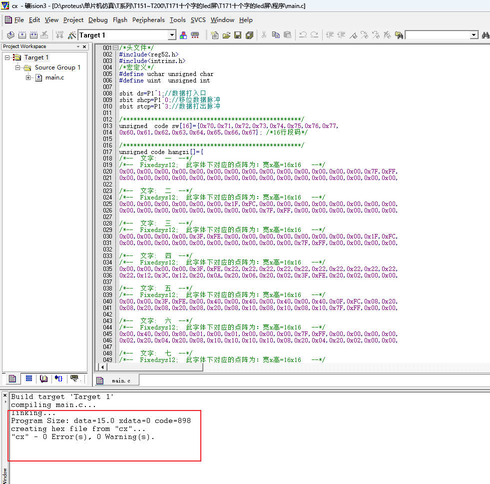Open the Debug menu
The height and width of the screenshot is (484, 490).
[x=98, y=20]
